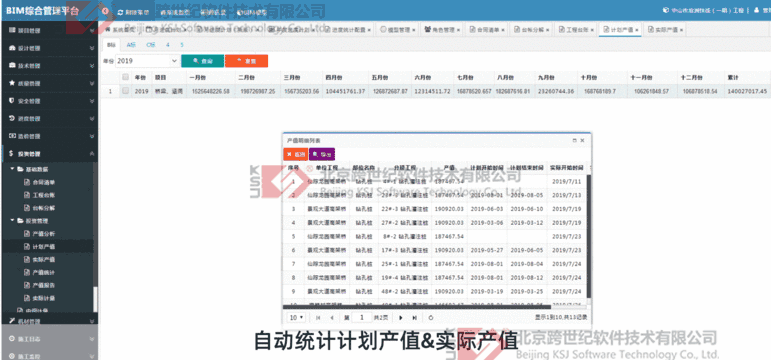Open the year 2019 dropdown
Image resolution: width=771 pixels, height=360 pixels.
(147, 61)
